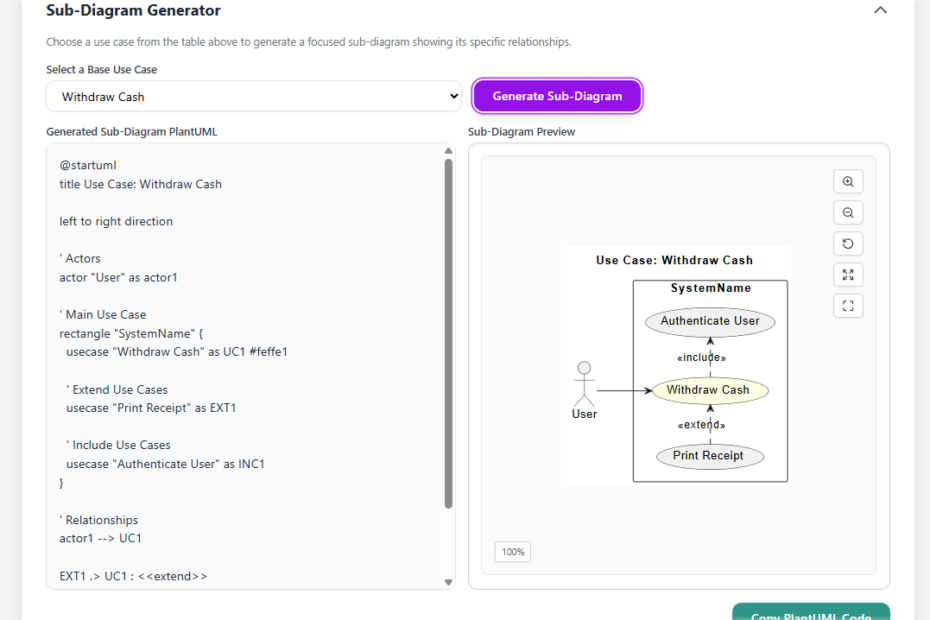Image resolution: width=930 pixels, height=620 pixels.
Task: Select the zoom-in icon on the preview
Action: 848,181
